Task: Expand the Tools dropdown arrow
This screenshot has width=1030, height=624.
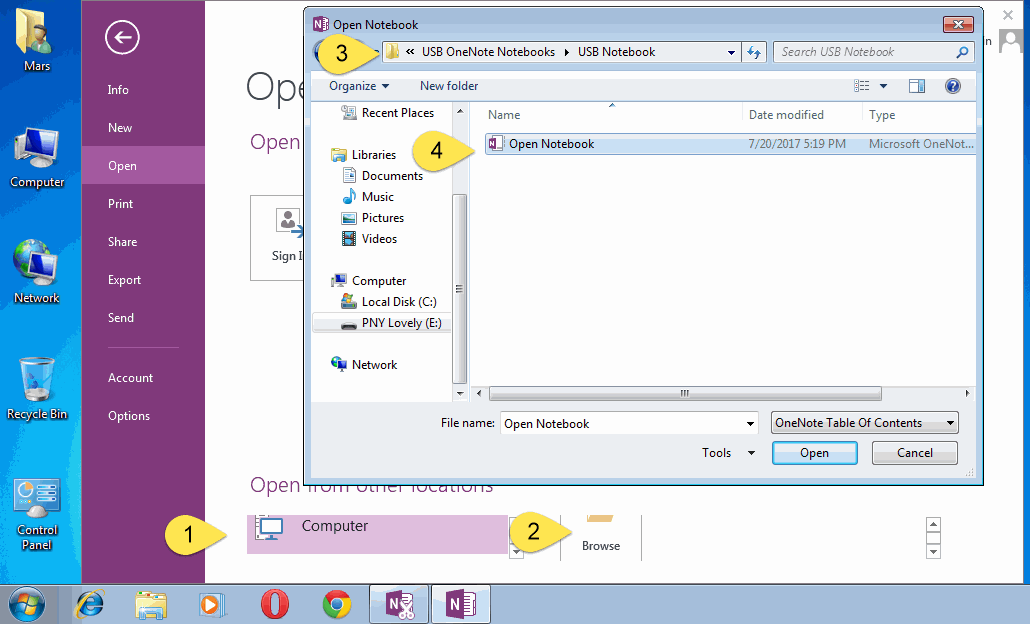Action: 751,453
